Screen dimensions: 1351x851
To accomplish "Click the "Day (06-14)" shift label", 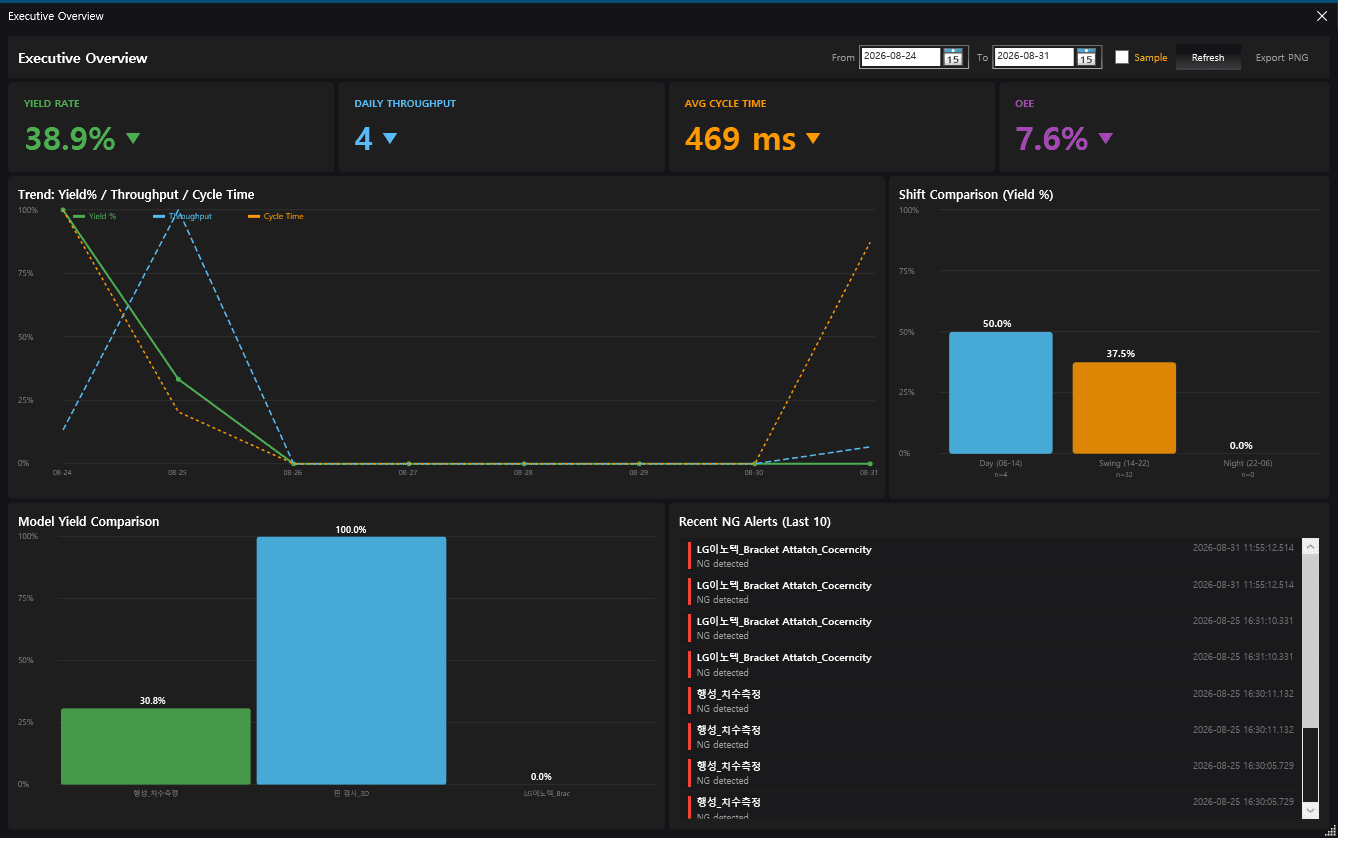I will pos(1001,463).
